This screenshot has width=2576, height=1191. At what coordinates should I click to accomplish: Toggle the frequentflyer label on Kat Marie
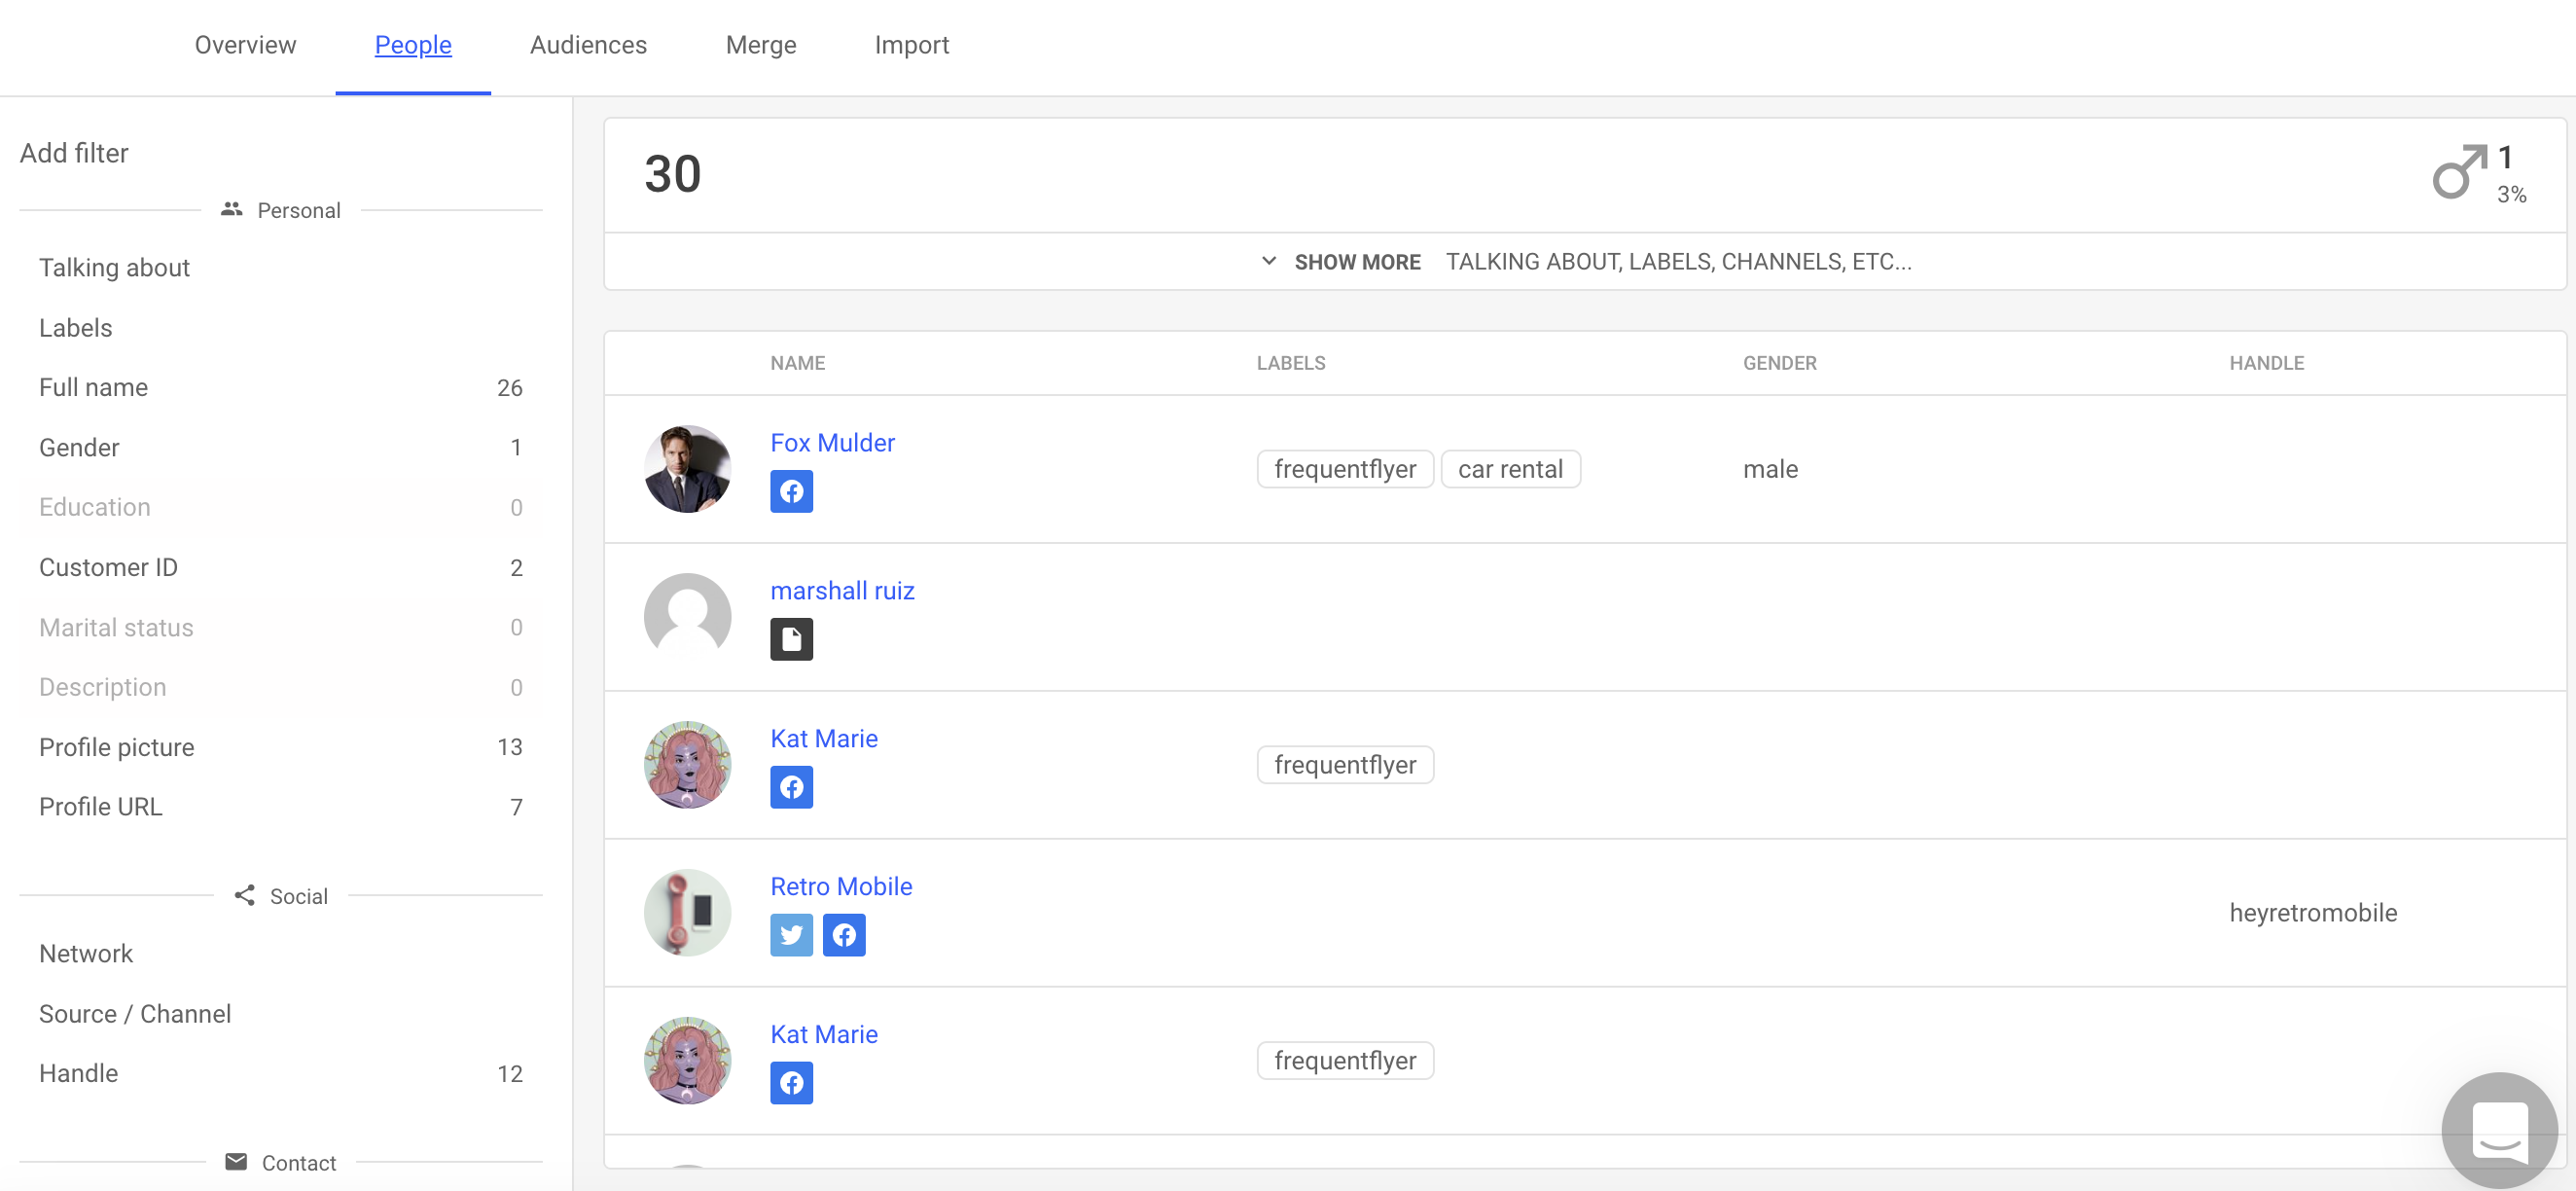1345,764
